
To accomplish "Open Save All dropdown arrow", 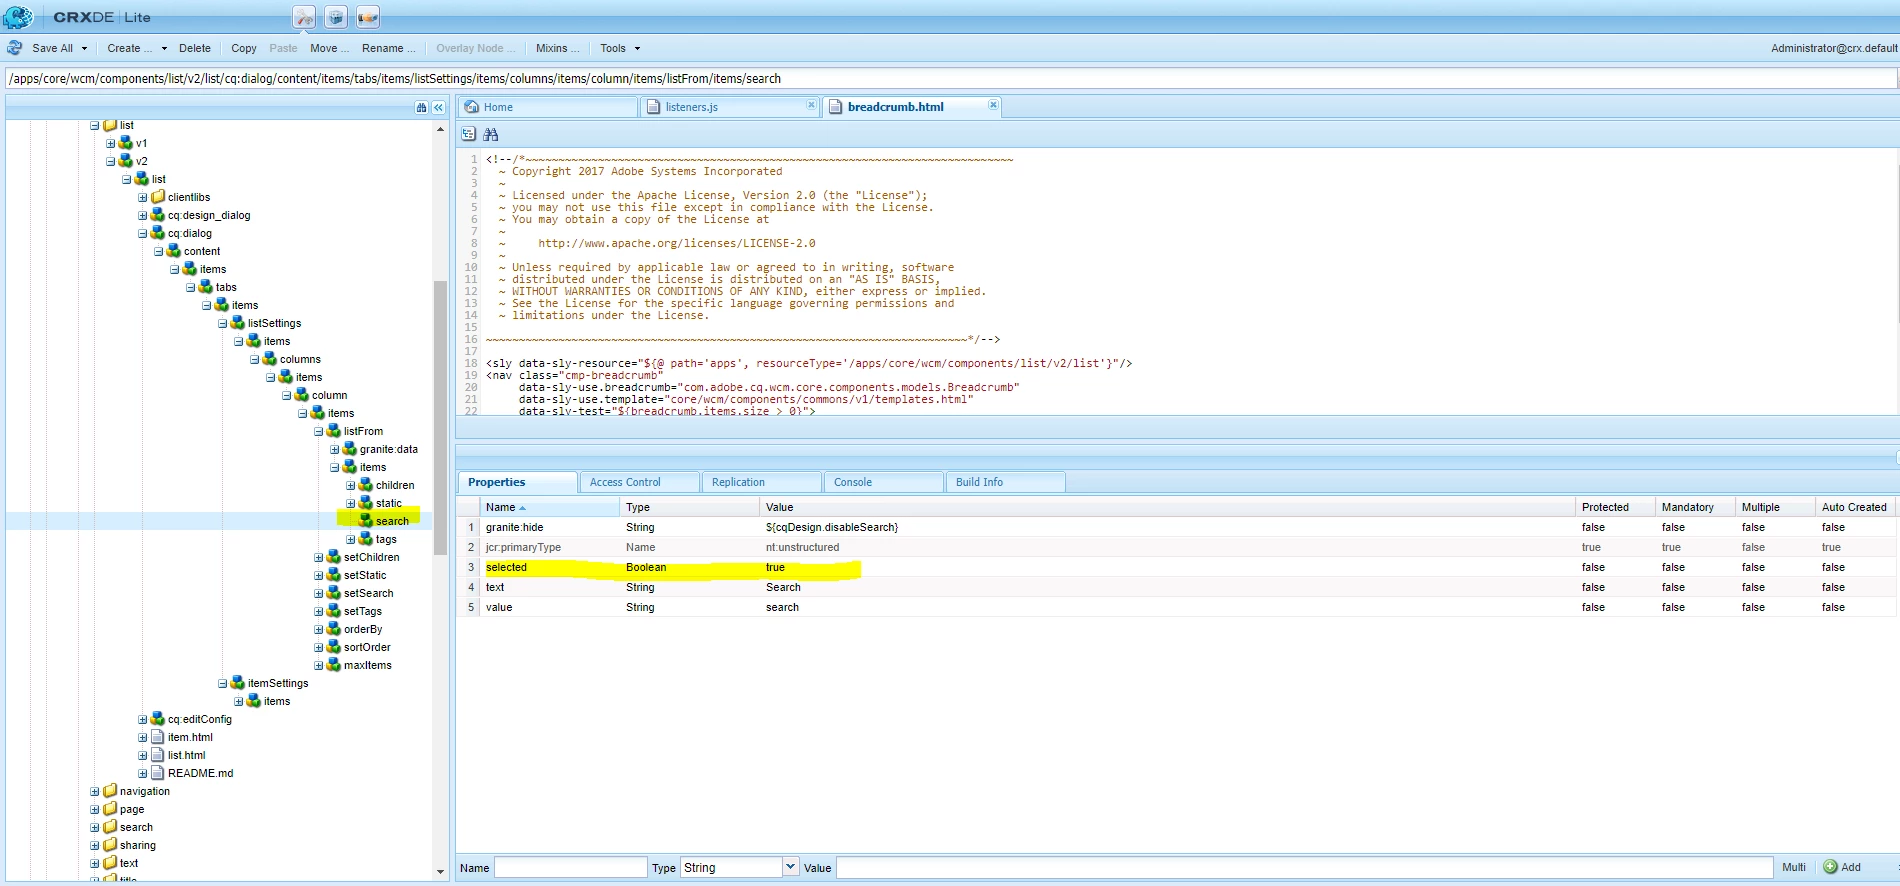I will (84, 48).
